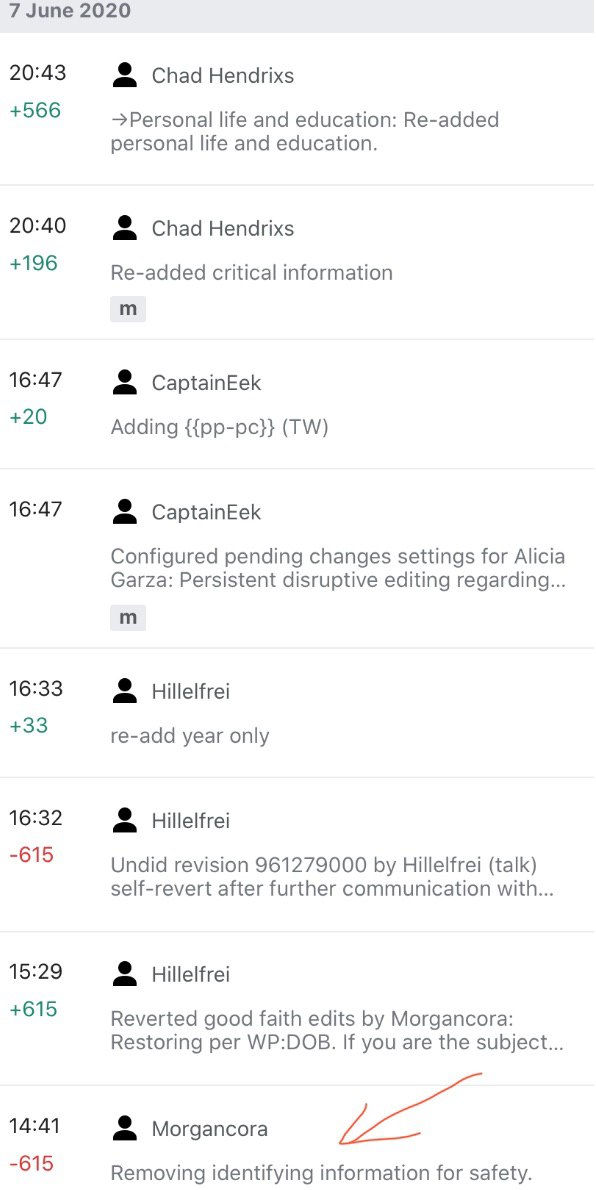Open Morgancora's user page link
The image size is (596, 1190).
tap(210, 1129)
